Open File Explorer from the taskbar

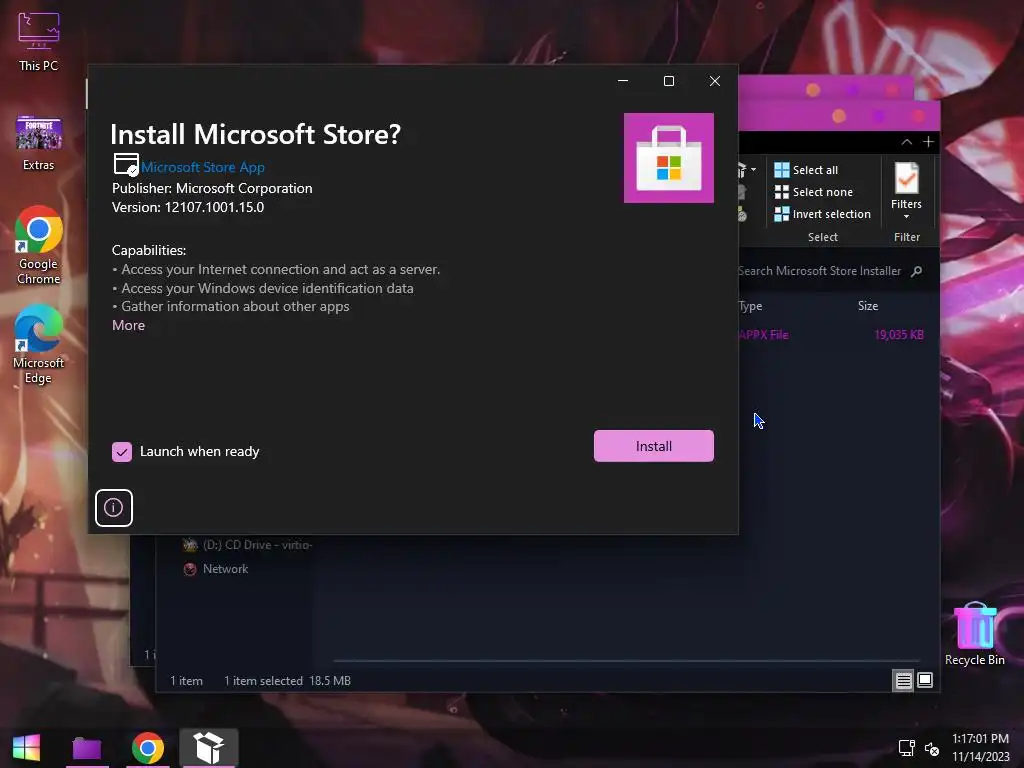click(x=87, y=748)
